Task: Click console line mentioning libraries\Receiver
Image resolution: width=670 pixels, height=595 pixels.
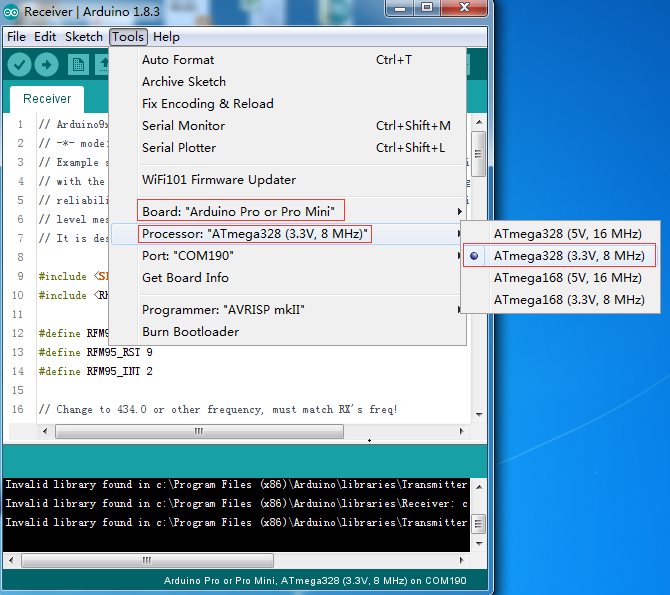Action: pyautogui.click(x=236, y=504)
